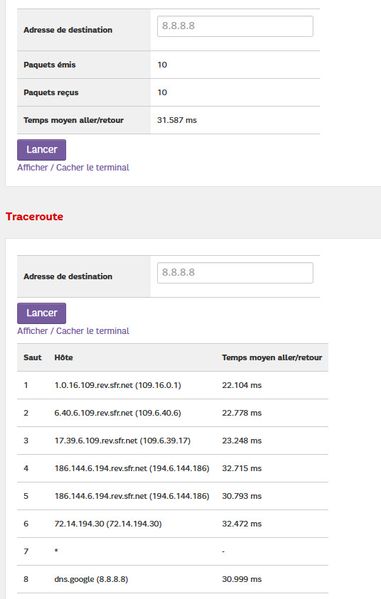
Task: Select hop 4 host 186.144.6.194.rev.sfr.net
Action: pos(132,468)
